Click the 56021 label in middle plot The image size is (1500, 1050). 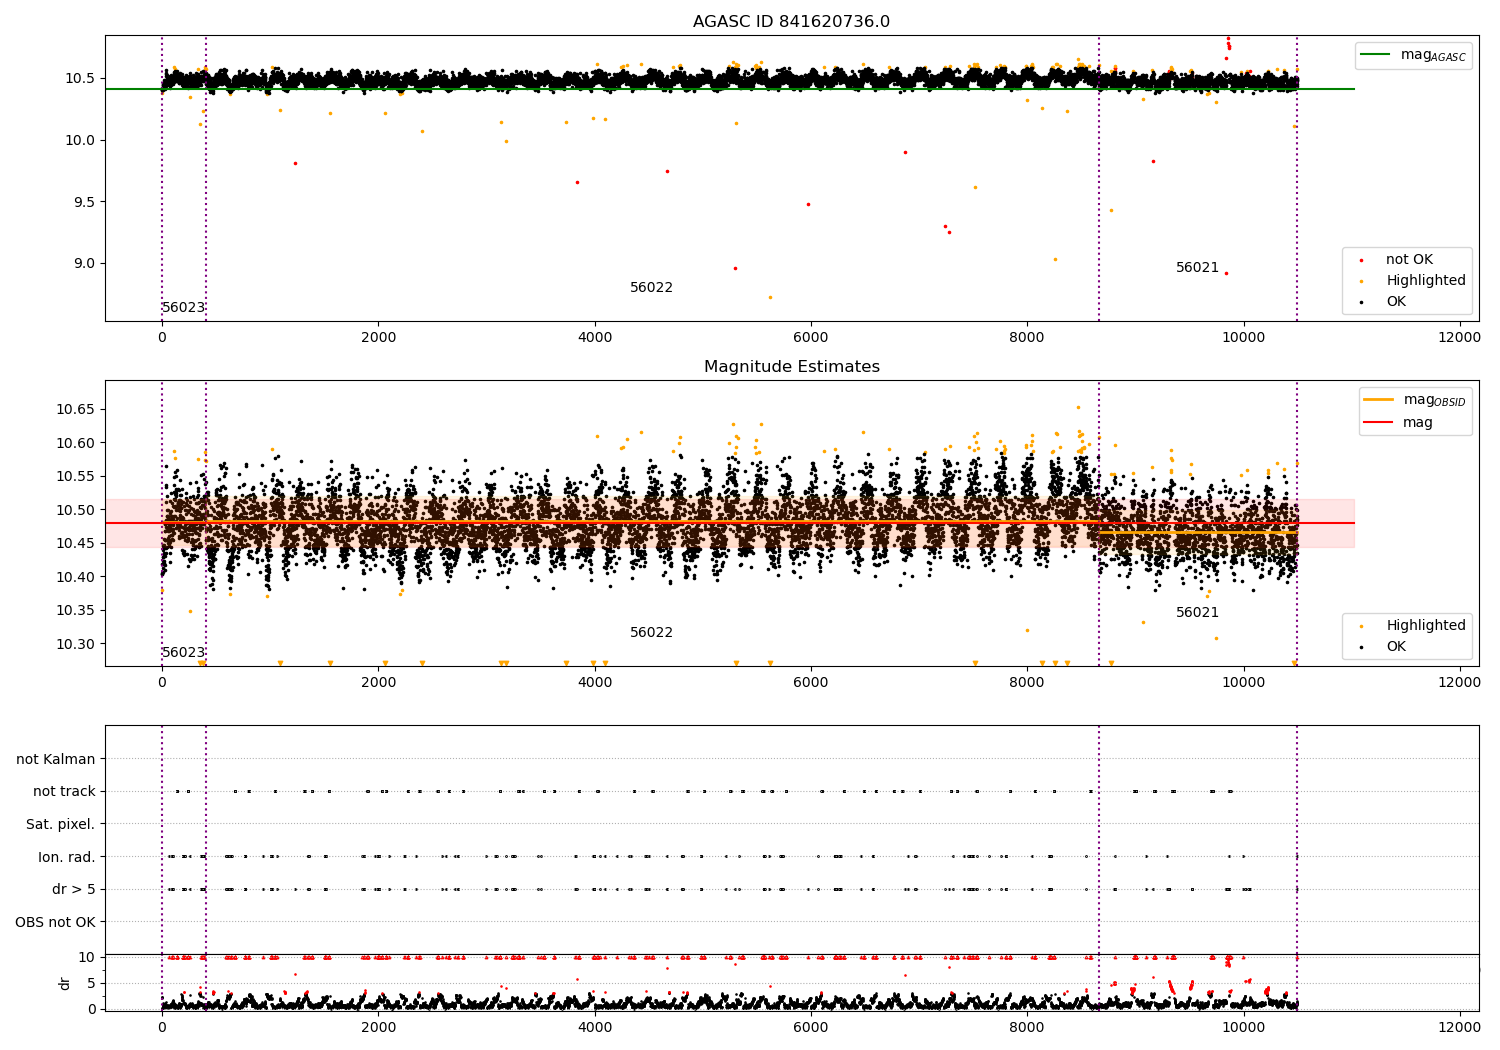(1197, 613)
